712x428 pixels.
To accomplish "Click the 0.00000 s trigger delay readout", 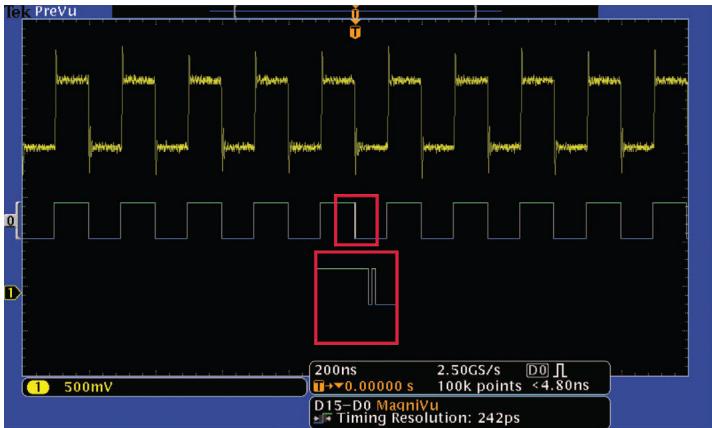I will coord(379,386).
